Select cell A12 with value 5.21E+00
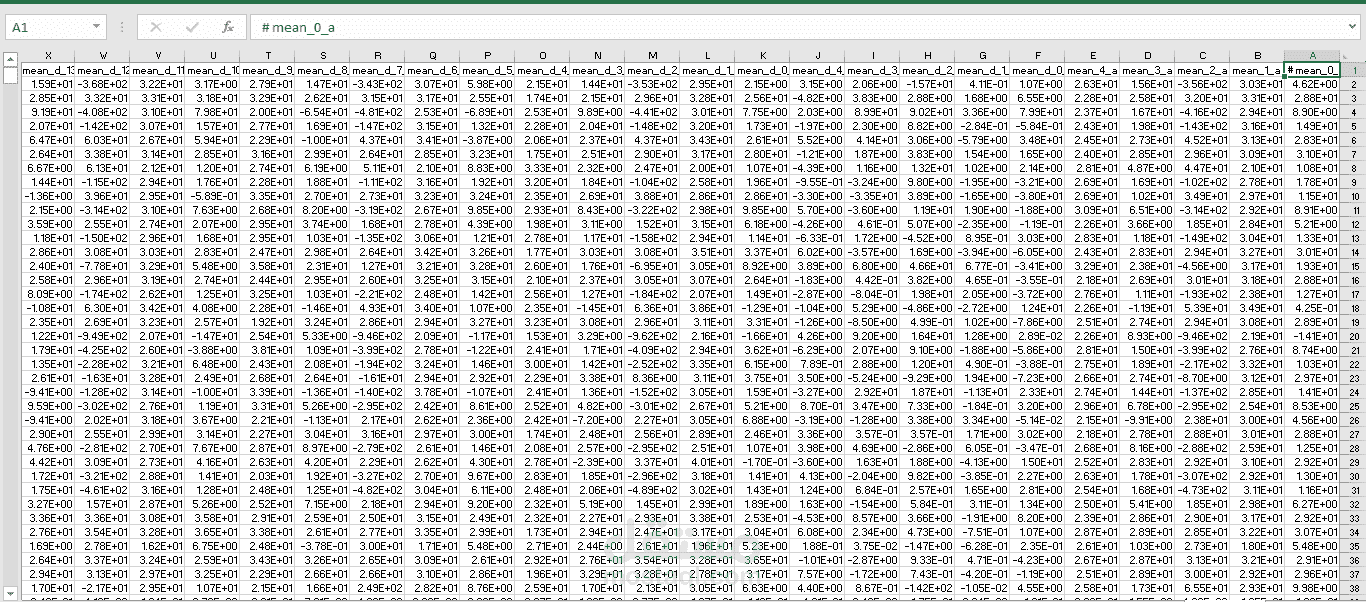Screen dimensions: 1366x602 pos(1312,224)
